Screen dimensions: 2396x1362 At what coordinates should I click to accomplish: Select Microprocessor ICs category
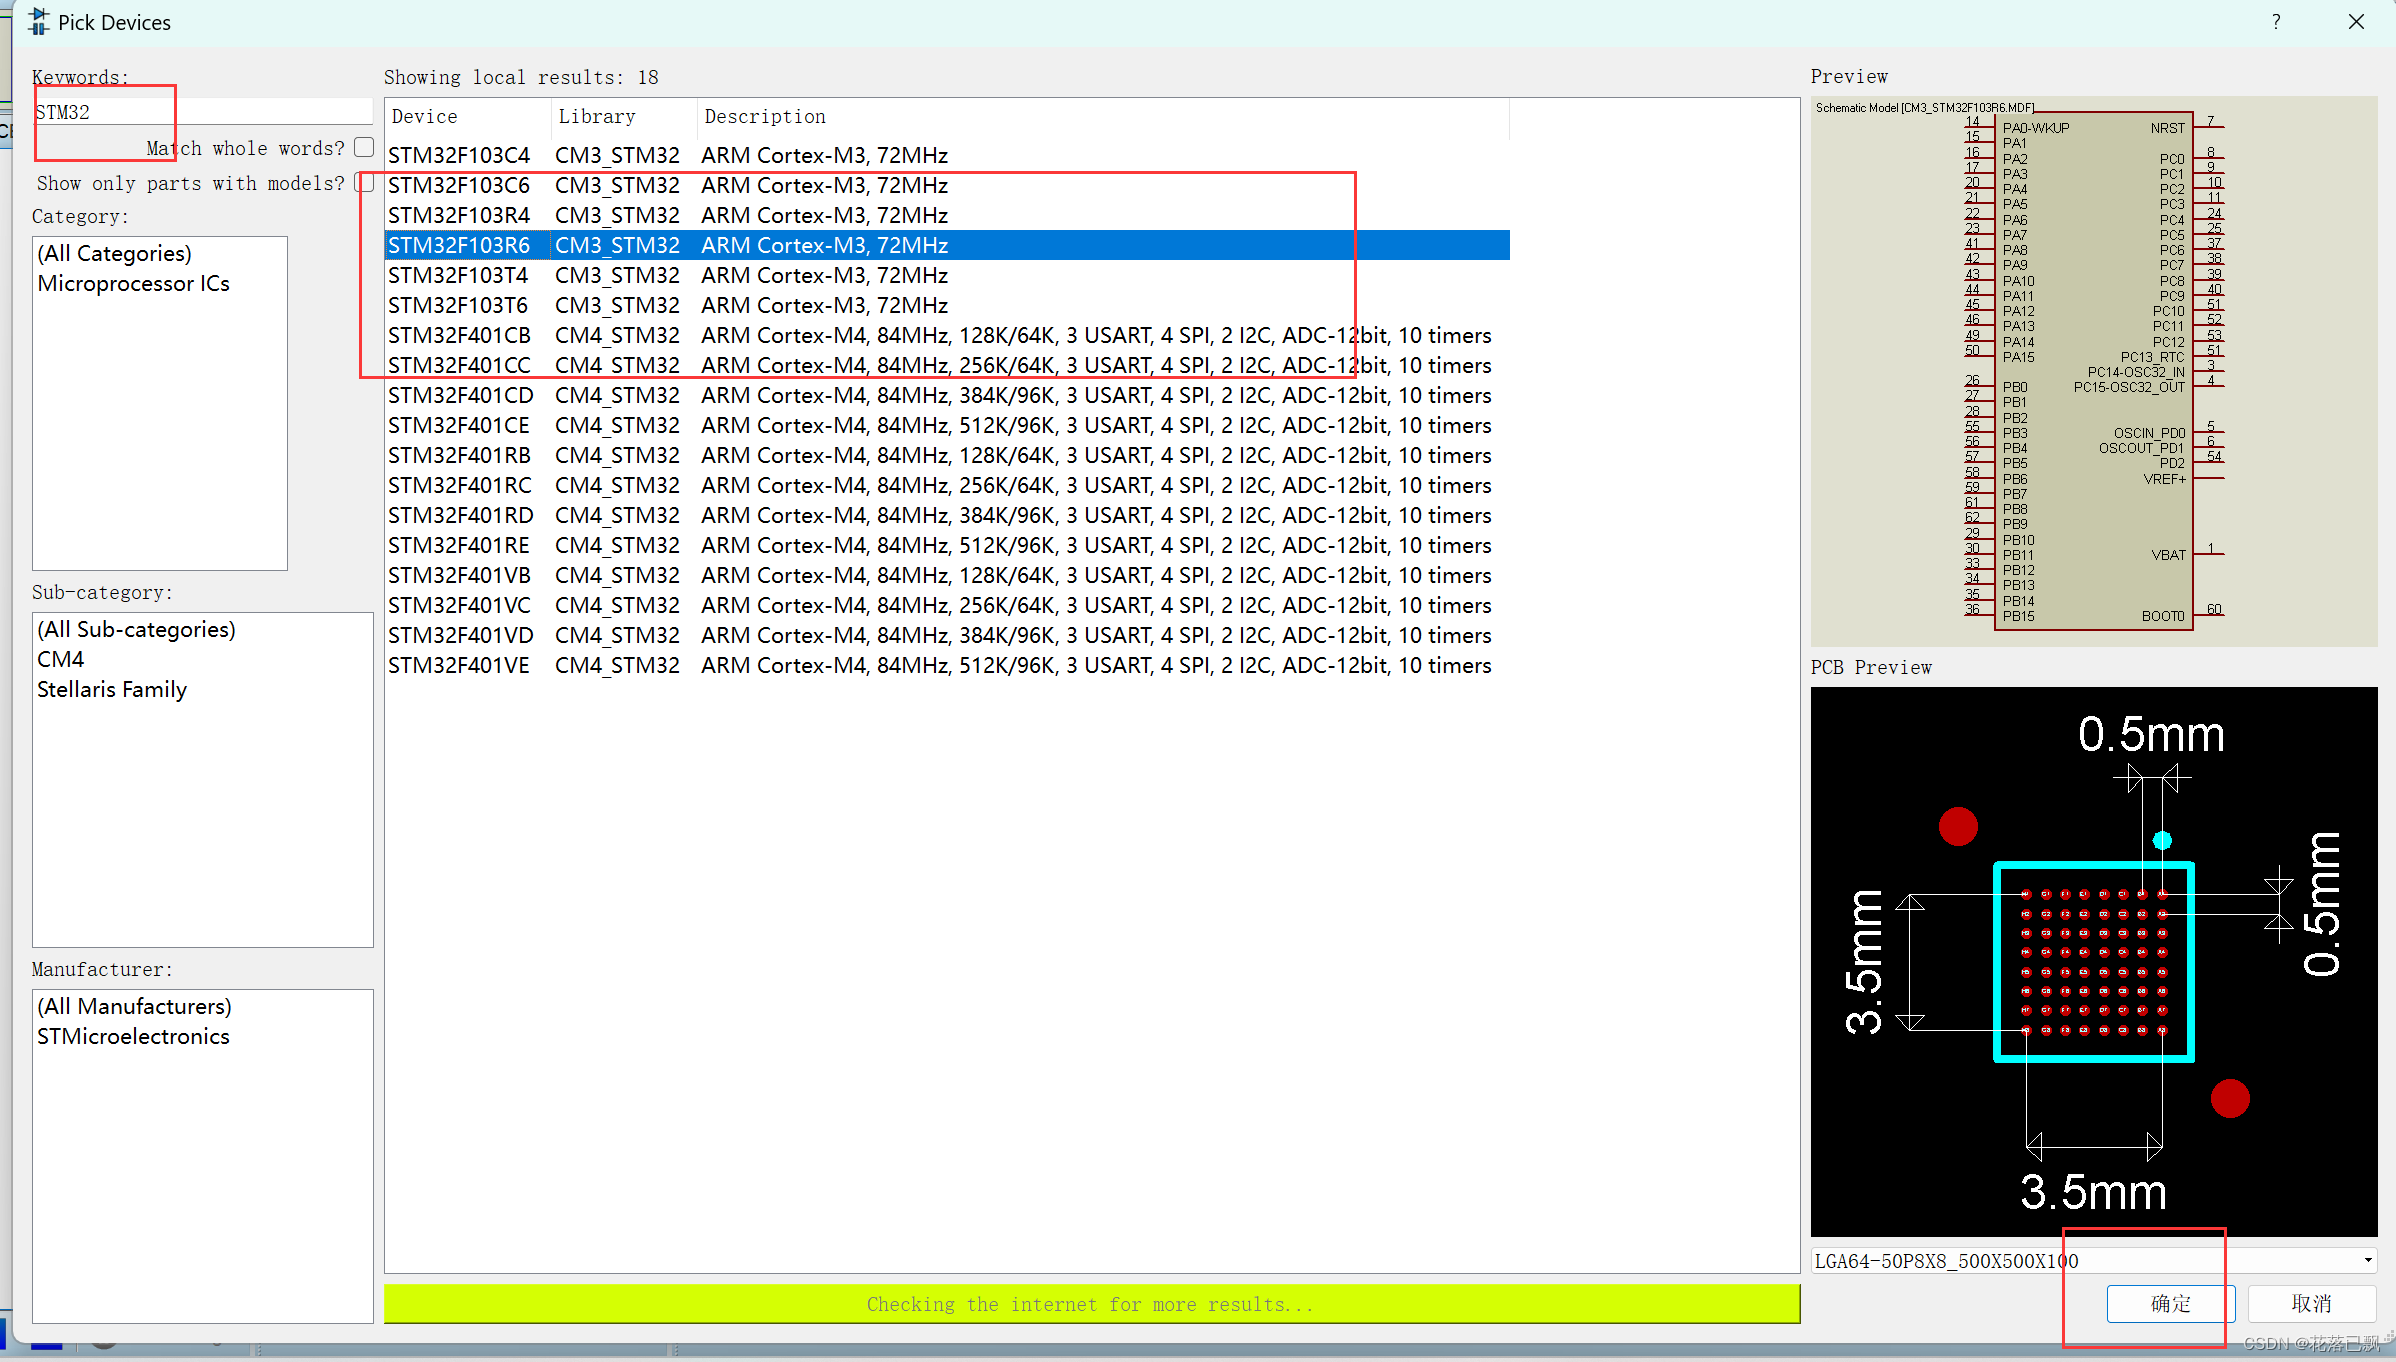pyautogui.click(x=134, y=284)
